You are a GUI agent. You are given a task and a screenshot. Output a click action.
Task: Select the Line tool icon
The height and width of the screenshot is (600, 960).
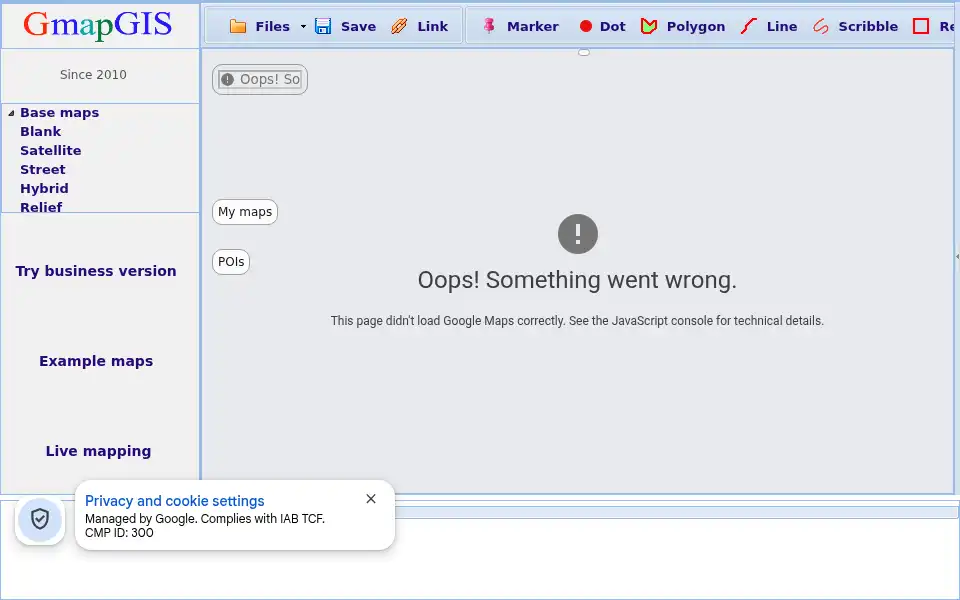tap(749, 26)
